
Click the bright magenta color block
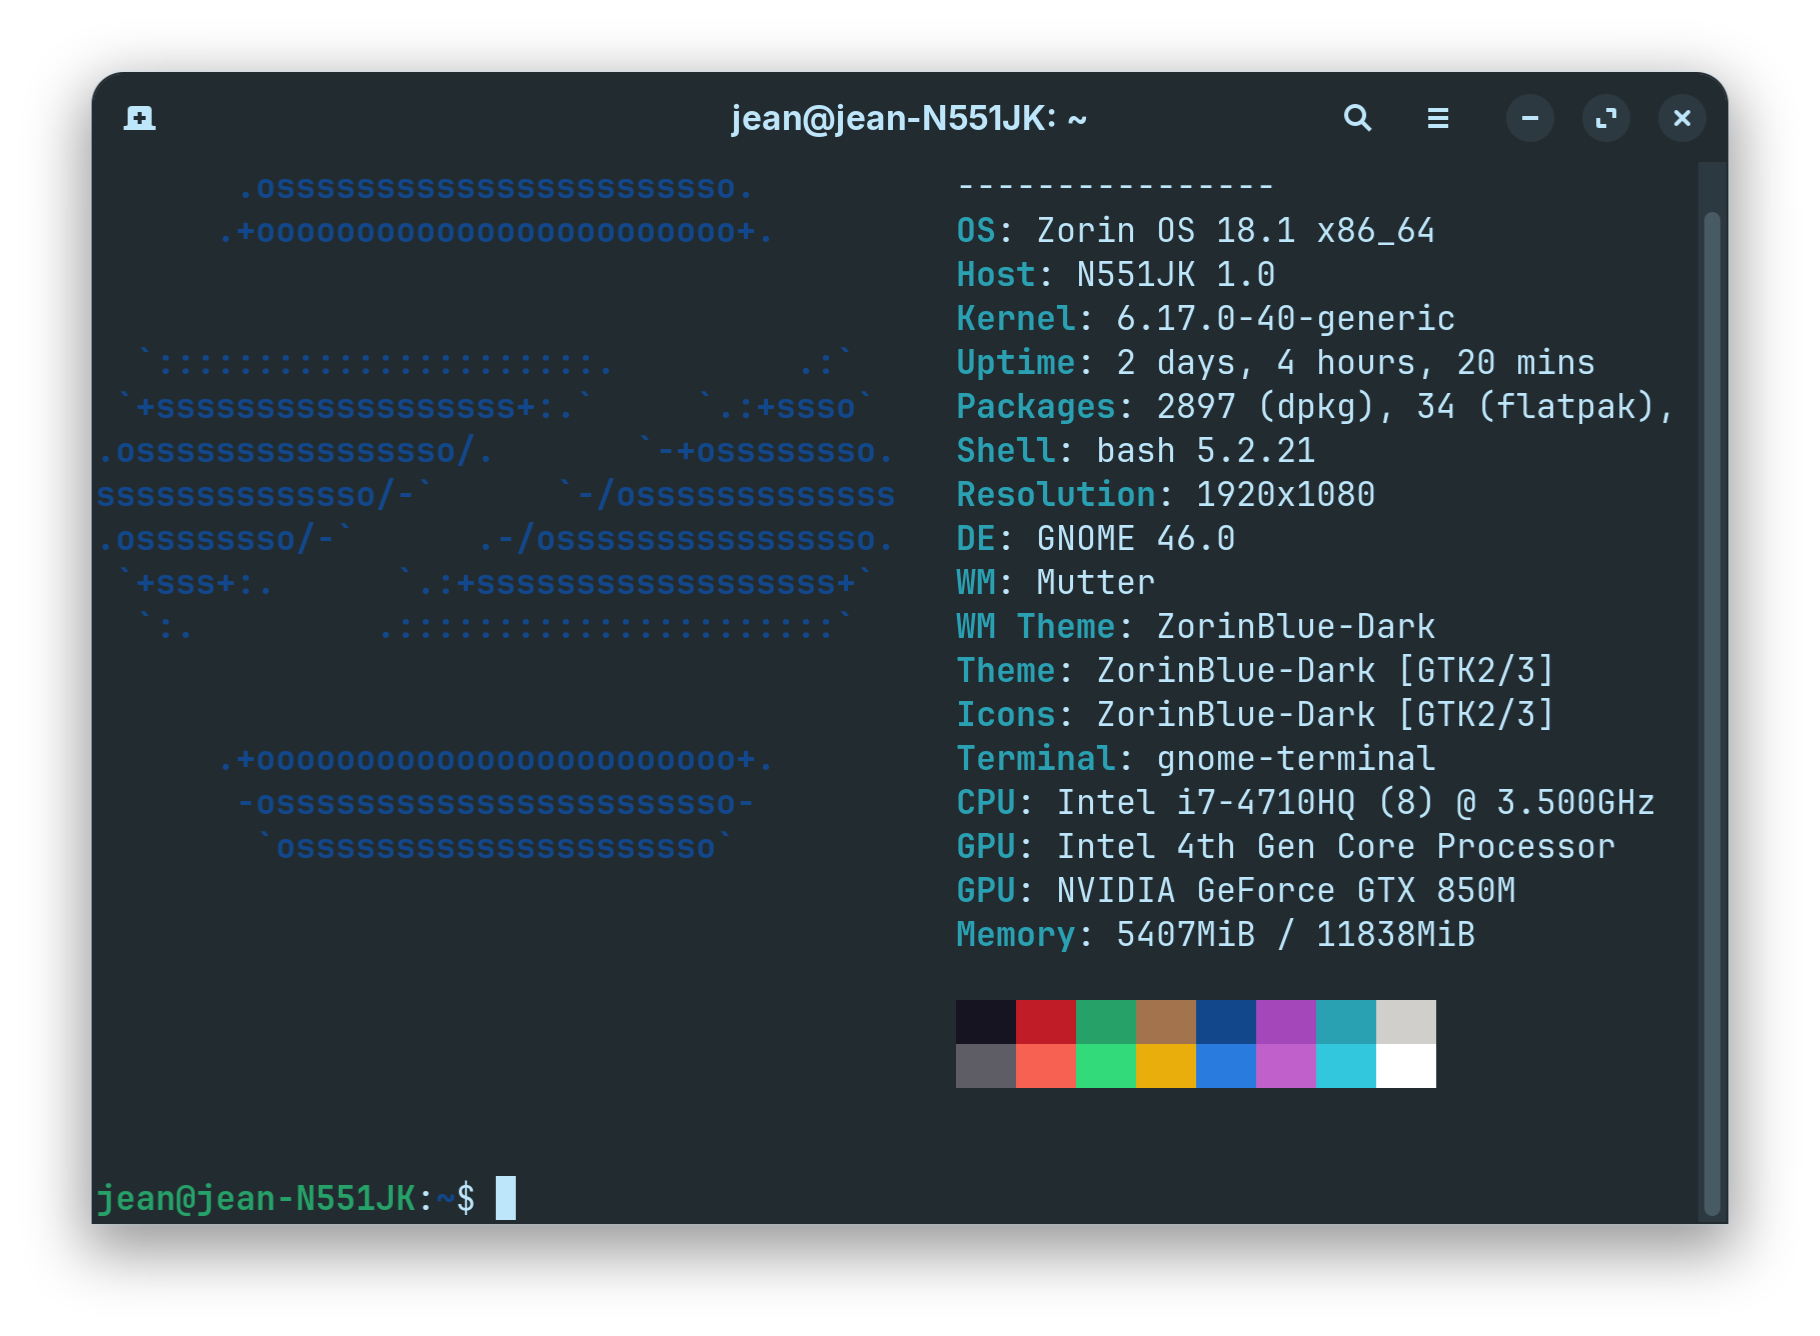click(1286, 1066)
